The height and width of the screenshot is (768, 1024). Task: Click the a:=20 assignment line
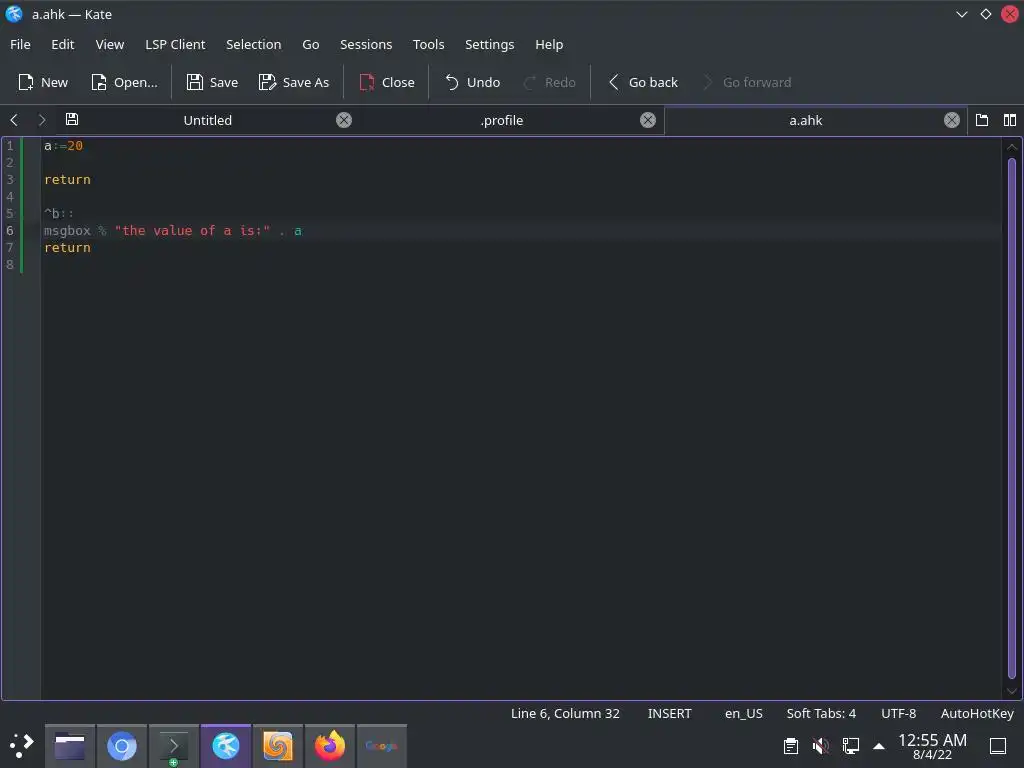pyautogui.click(x=63, y=146)
